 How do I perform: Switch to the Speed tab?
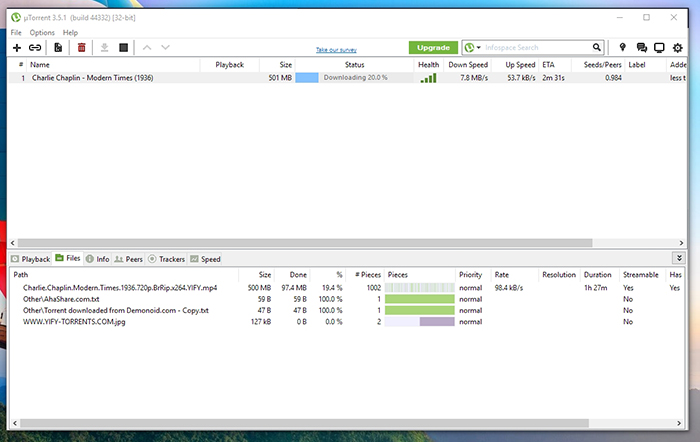point(205,259)
